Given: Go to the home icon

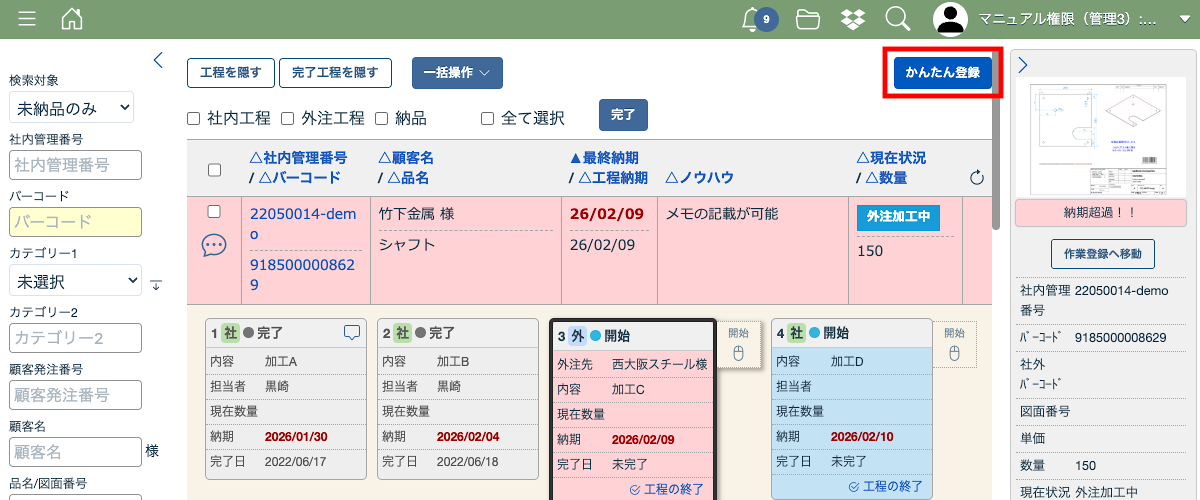Looking at the screenshot, I should [x=72, y=19].
